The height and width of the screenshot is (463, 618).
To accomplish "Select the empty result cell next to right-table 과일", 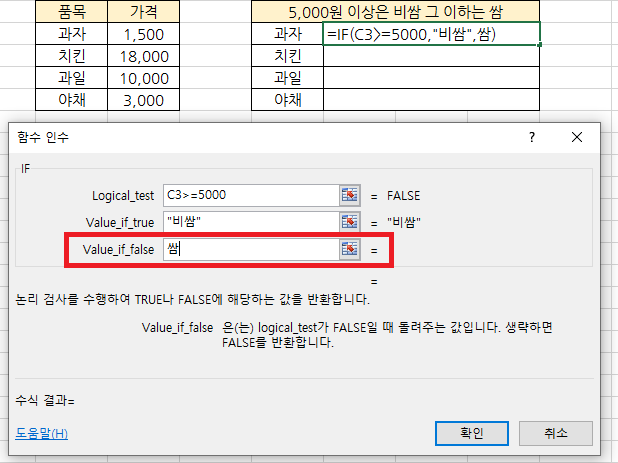I will tap(431, 78).
